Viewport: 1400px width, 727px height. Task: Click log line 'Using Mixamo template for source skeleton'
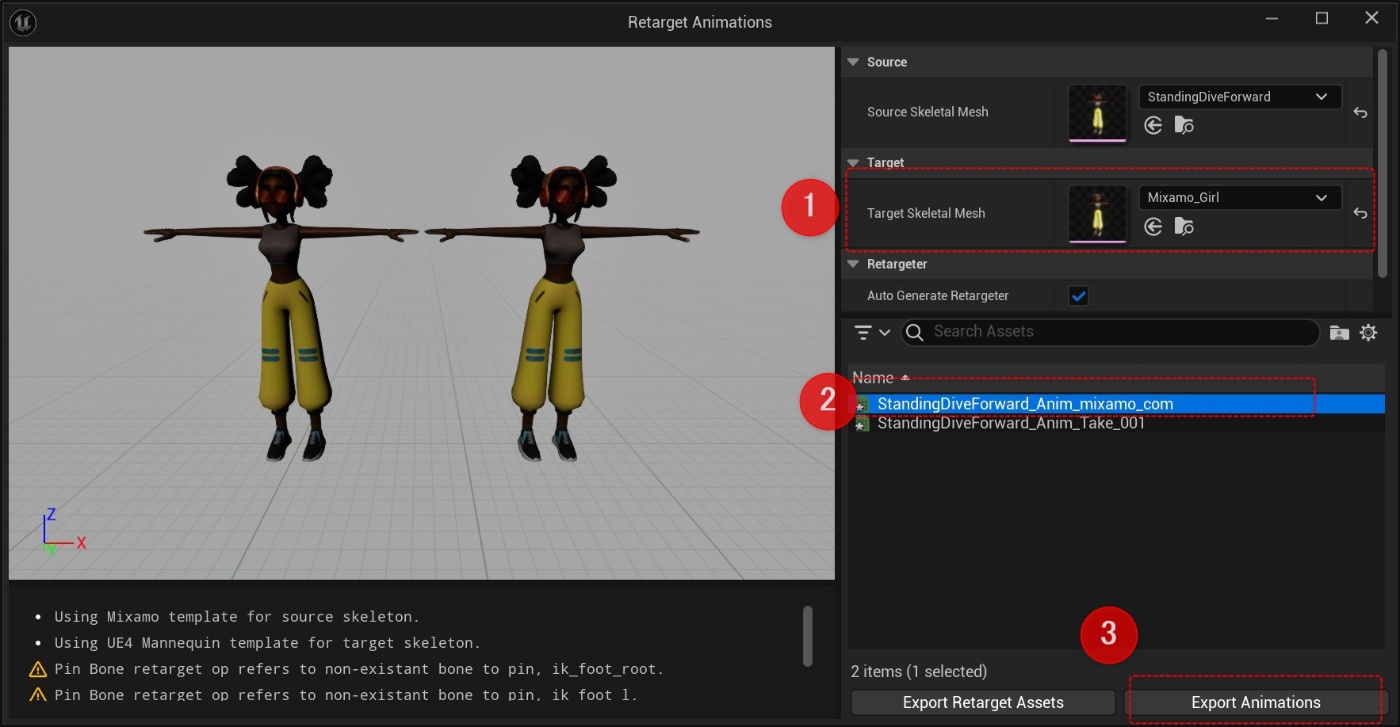click(x=237, y=616)
